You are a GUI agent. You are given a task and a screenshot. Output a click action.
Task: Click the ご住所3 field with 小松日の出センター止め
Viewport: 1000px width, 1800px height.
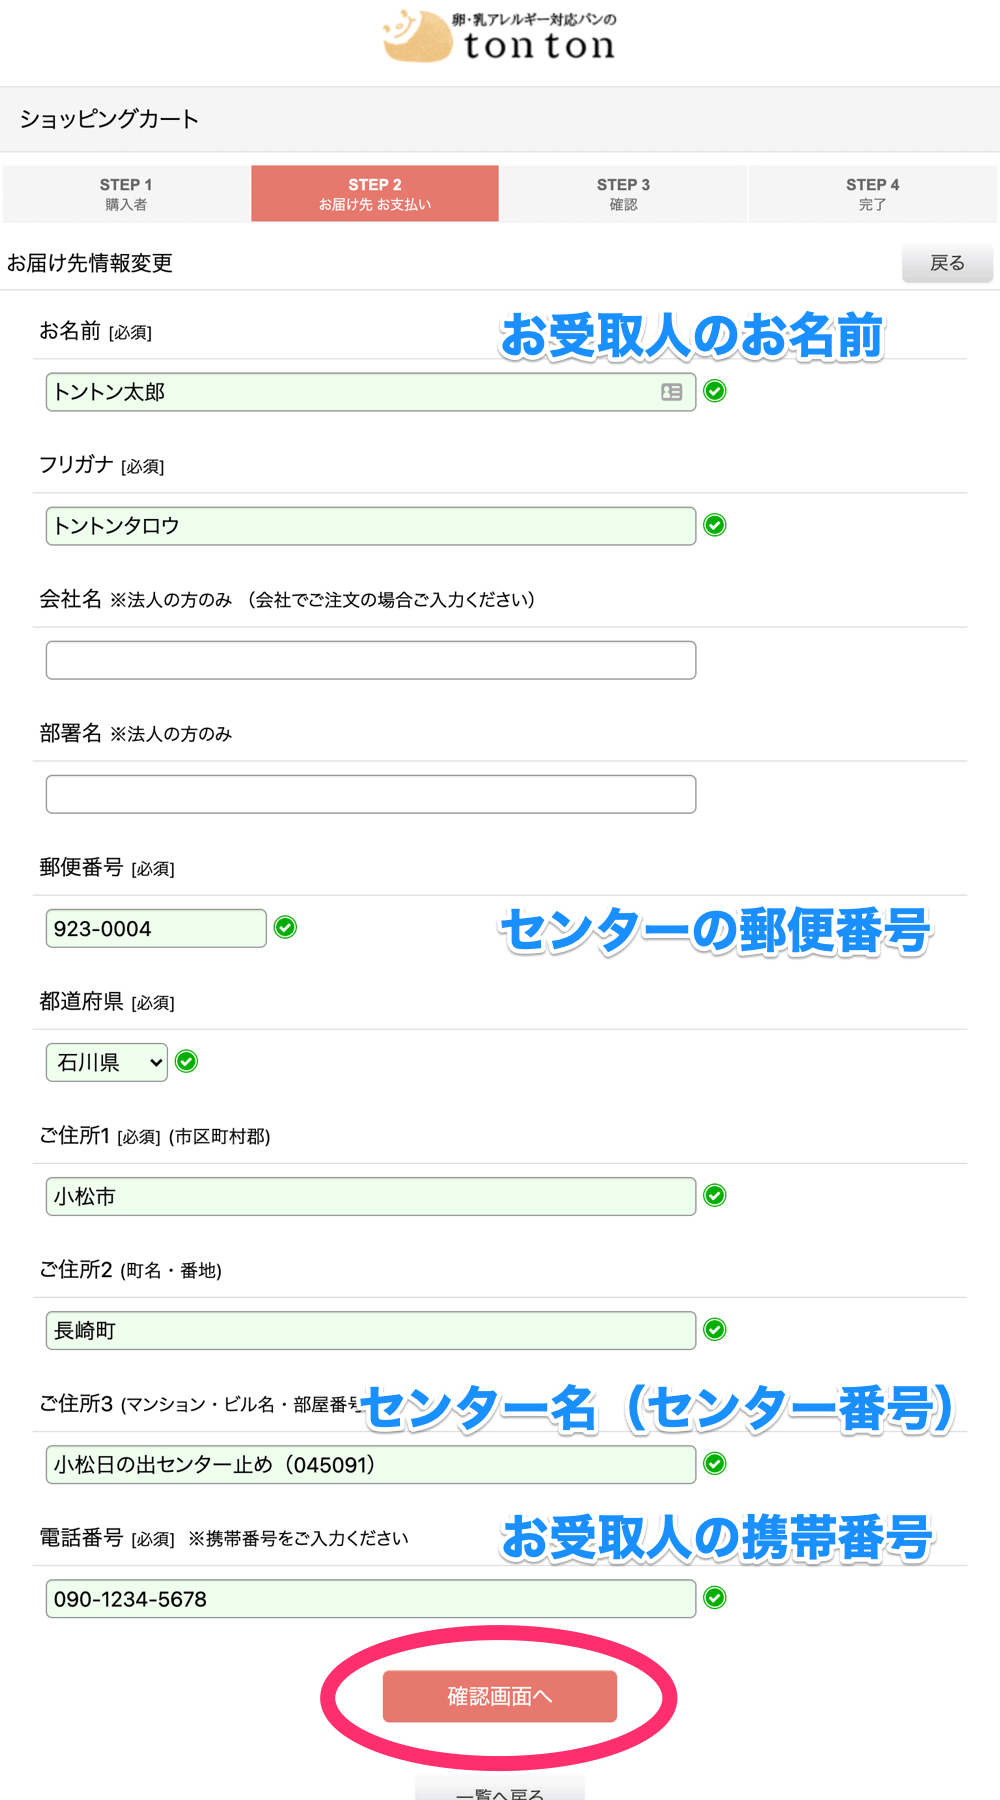[371, 1465]
